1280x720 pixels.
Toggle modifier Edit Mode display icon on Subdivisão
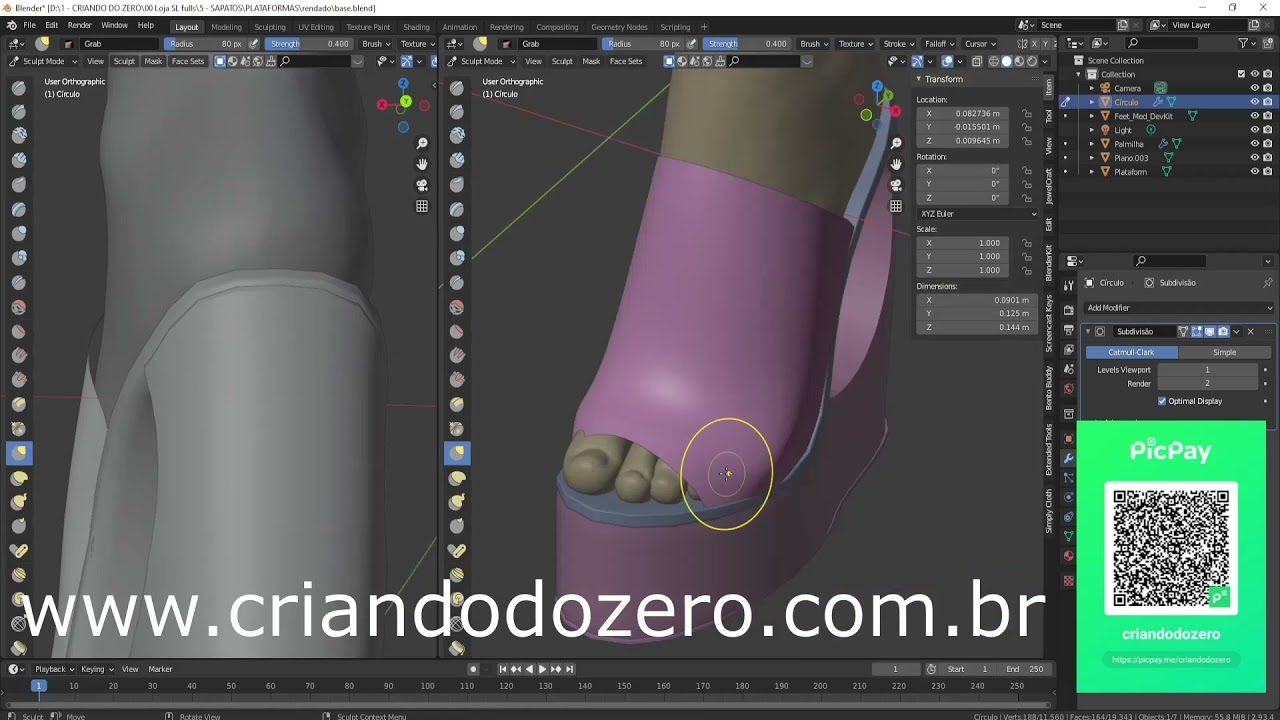click(1196, 332)
